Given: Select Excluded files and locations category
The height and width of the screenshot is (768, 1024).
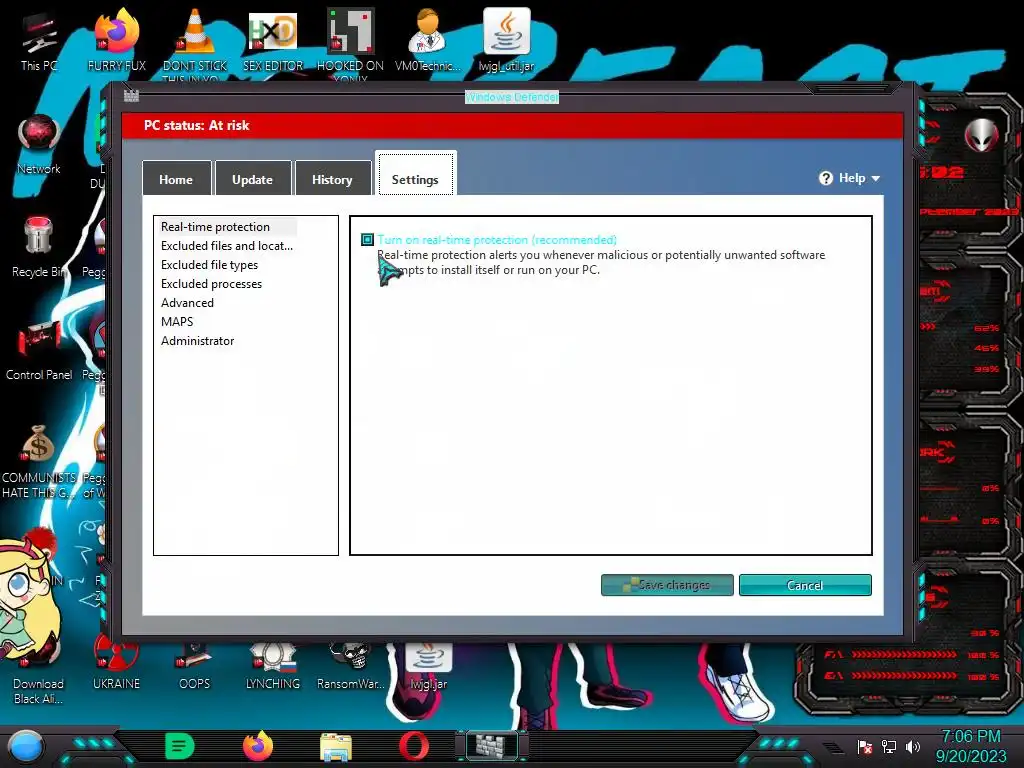Looking at the screenshot, I should click(x=226, y=246).
